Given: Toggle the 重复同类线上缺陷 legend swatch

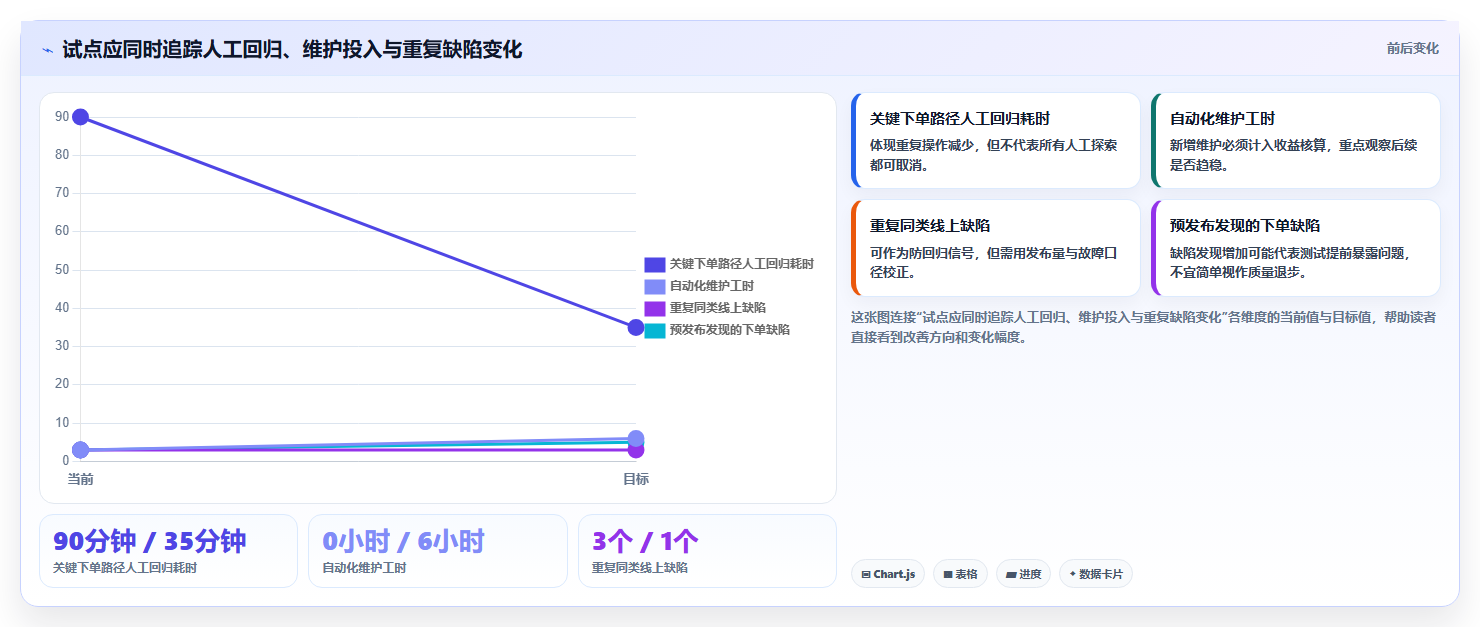Looking at the screenshot, I should 654,308.
